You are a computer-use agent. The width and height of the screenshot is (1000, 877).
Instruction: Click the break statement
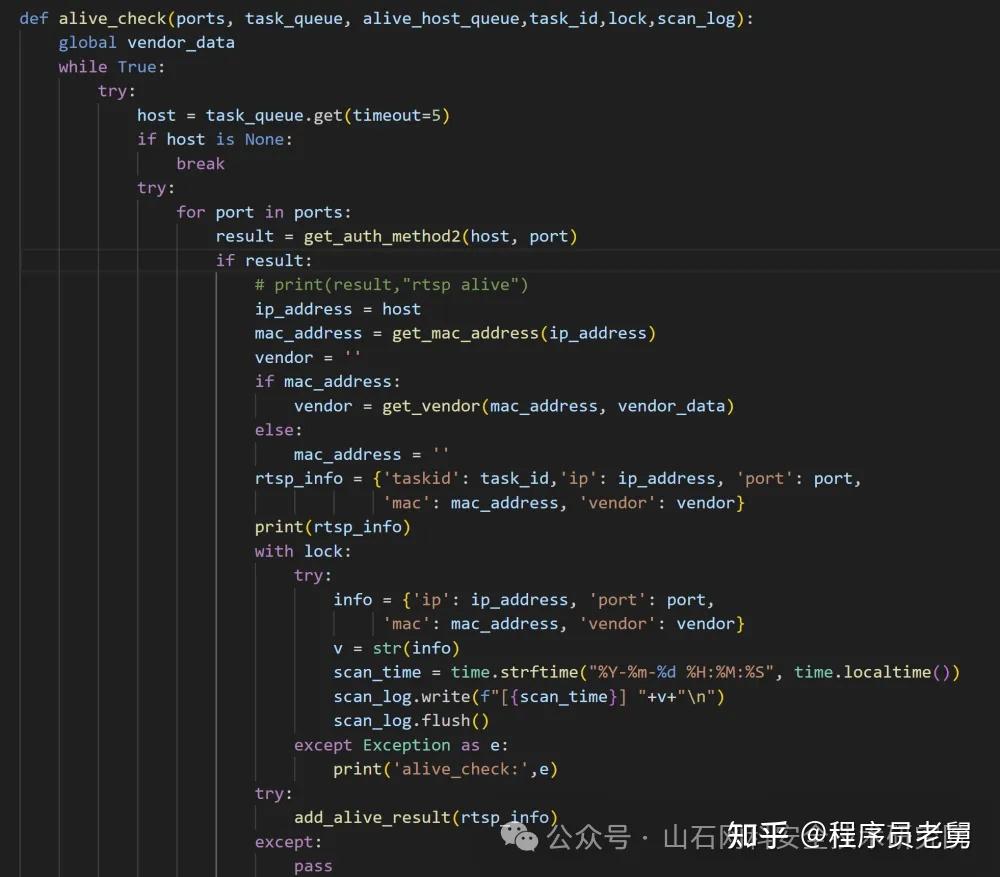(x=200, y=163)
